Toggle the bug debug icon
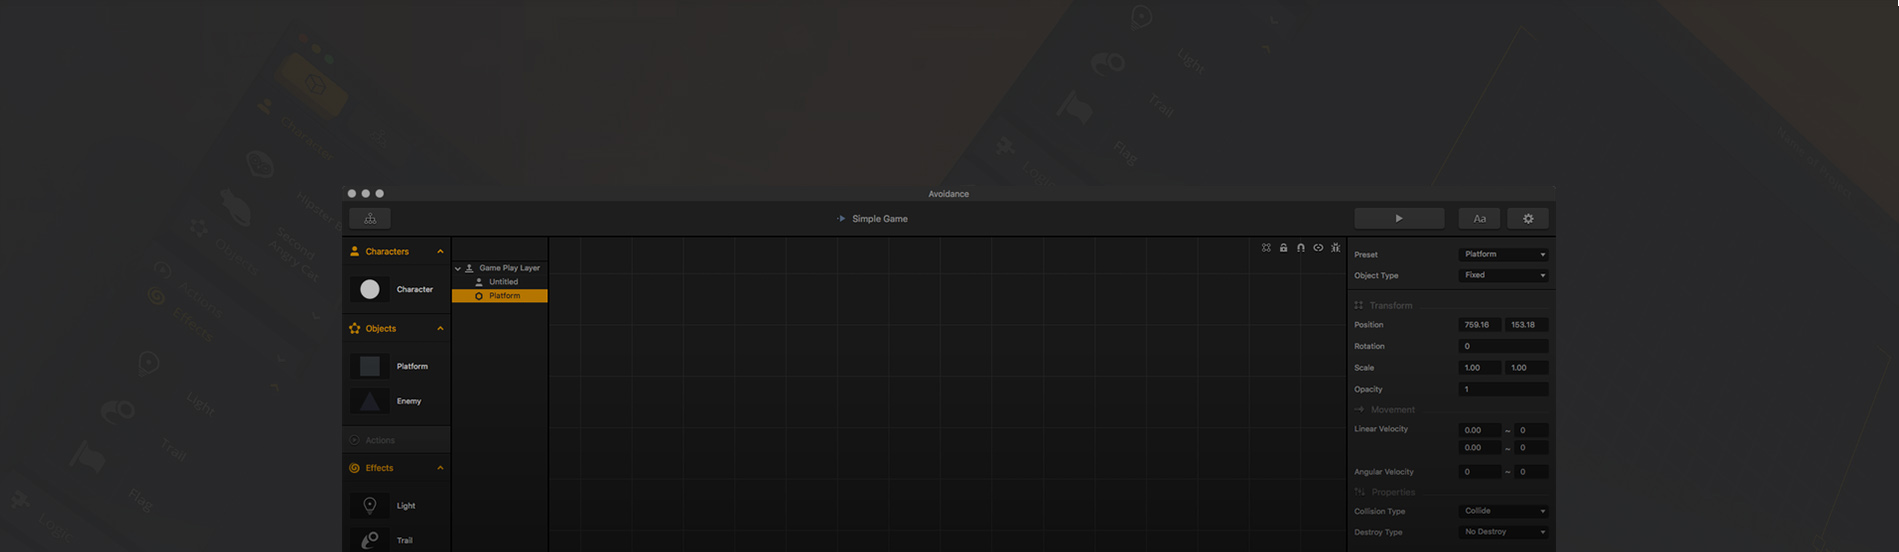Image resolution: width=1899 pixels, height=552 pixels. [1335, 248]
